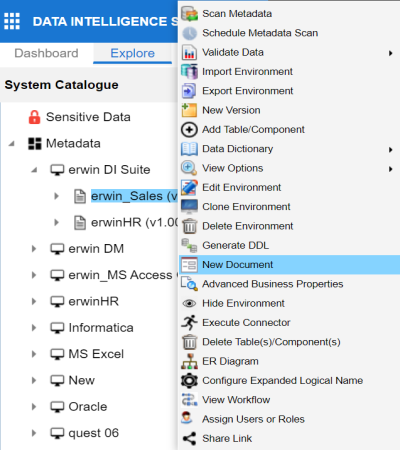Expand the erwin DM tree node
400x450 pixels.
(x=34, y=249)
